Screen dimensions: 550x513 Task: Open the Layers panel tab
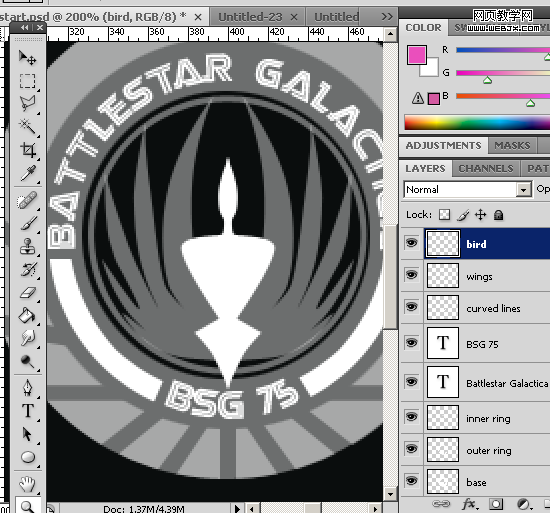pyautogui.click(x=425, y=169)
